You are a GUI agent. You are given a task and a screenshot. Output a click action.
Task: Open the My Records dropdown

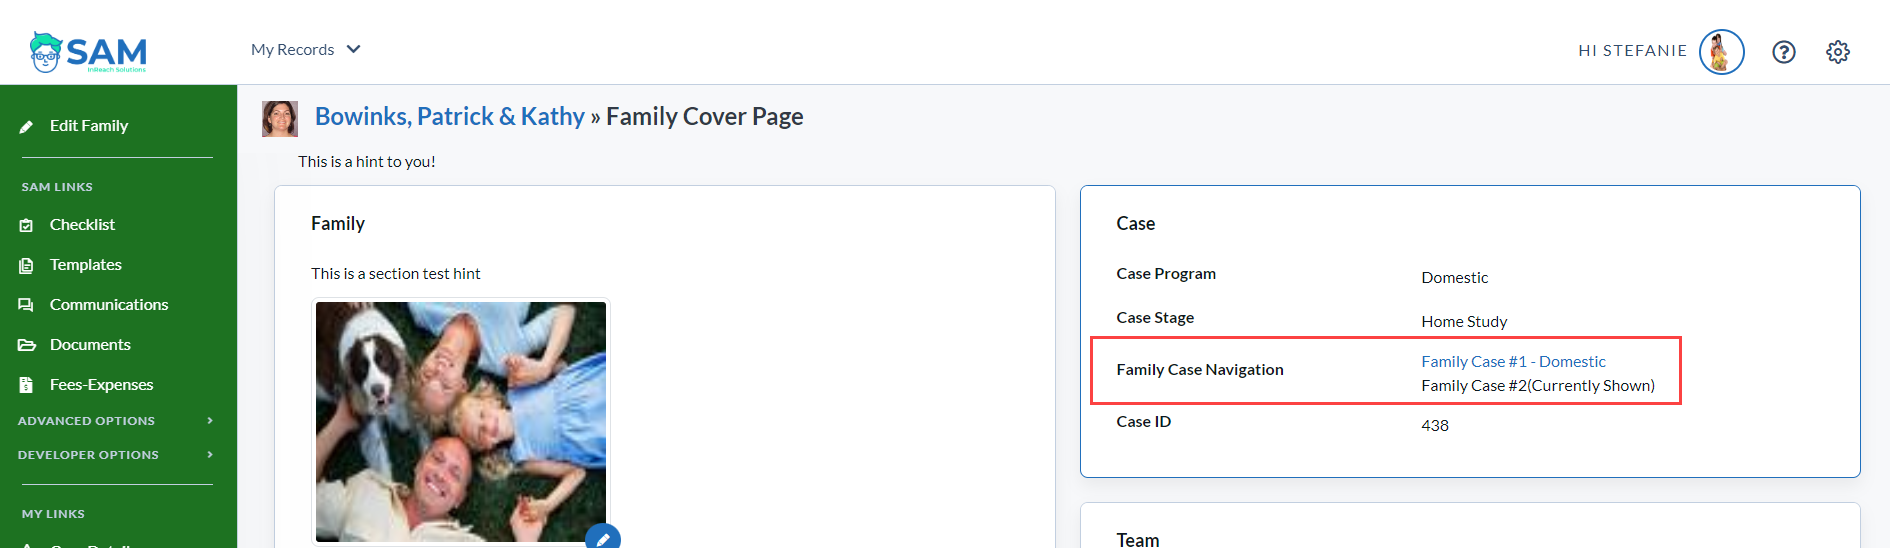click(x=305, y=50)
